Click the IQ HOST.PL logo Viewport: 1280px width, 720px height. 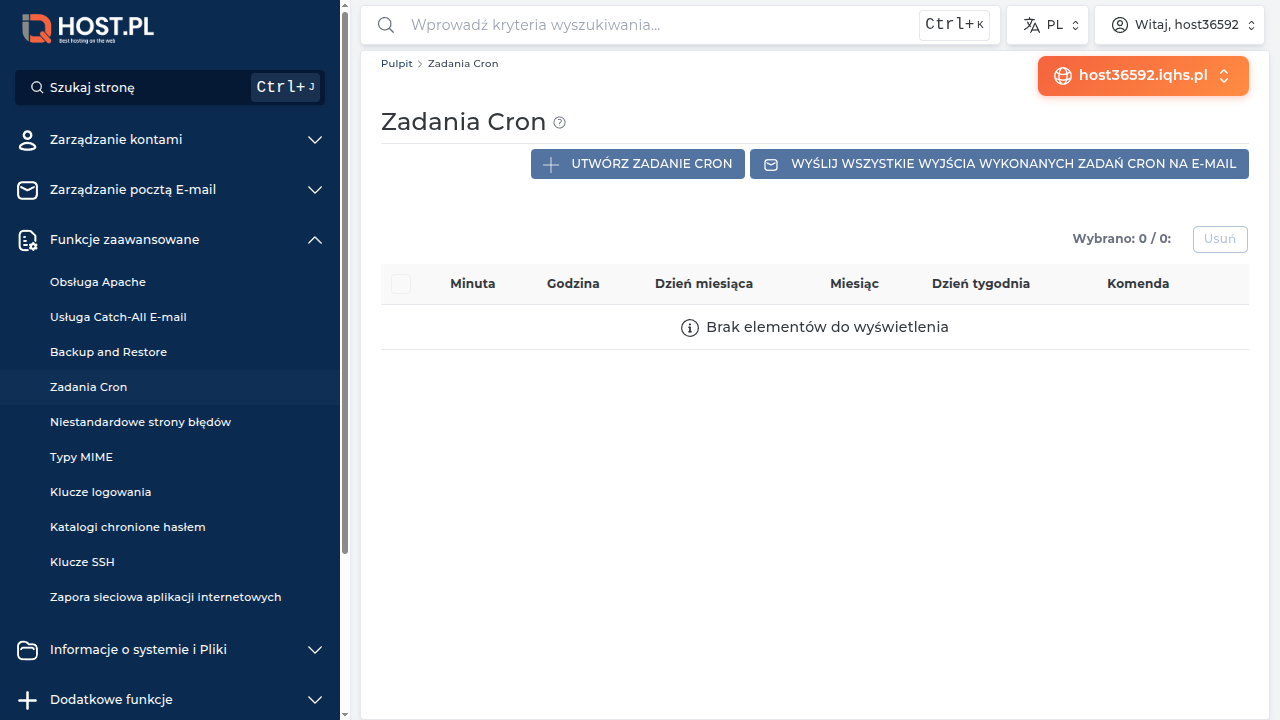pos(88,27)
